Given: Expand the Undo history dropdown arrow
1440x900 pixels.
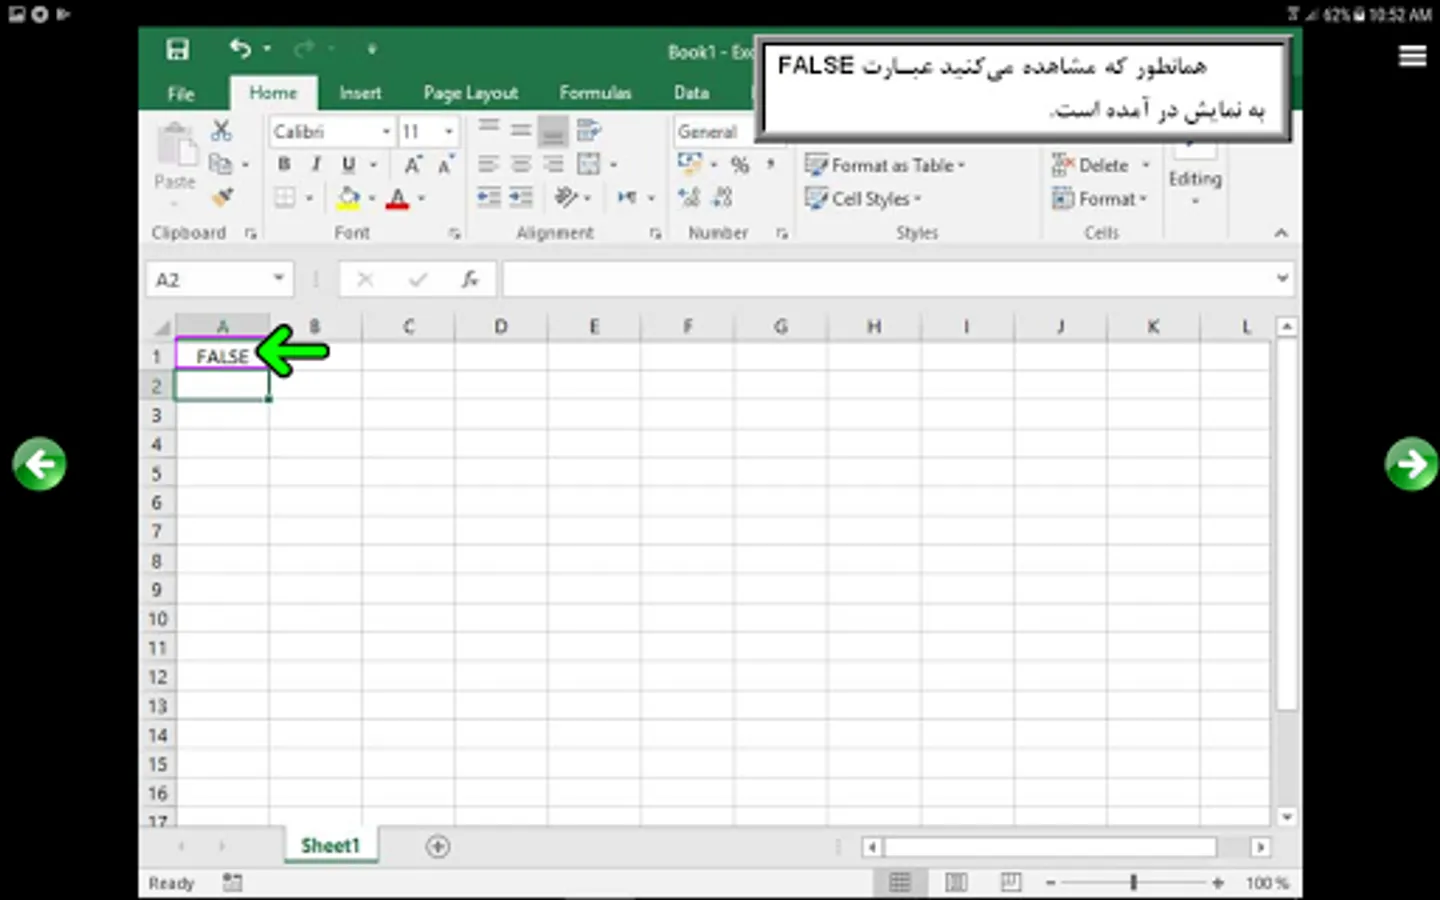Looking at the screenshot, I should coord(267,48).
